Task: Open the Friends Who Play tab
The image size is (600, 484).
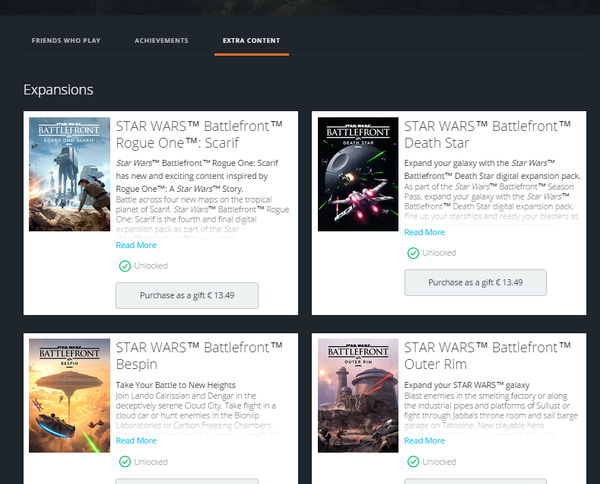Action: point(66,41)
